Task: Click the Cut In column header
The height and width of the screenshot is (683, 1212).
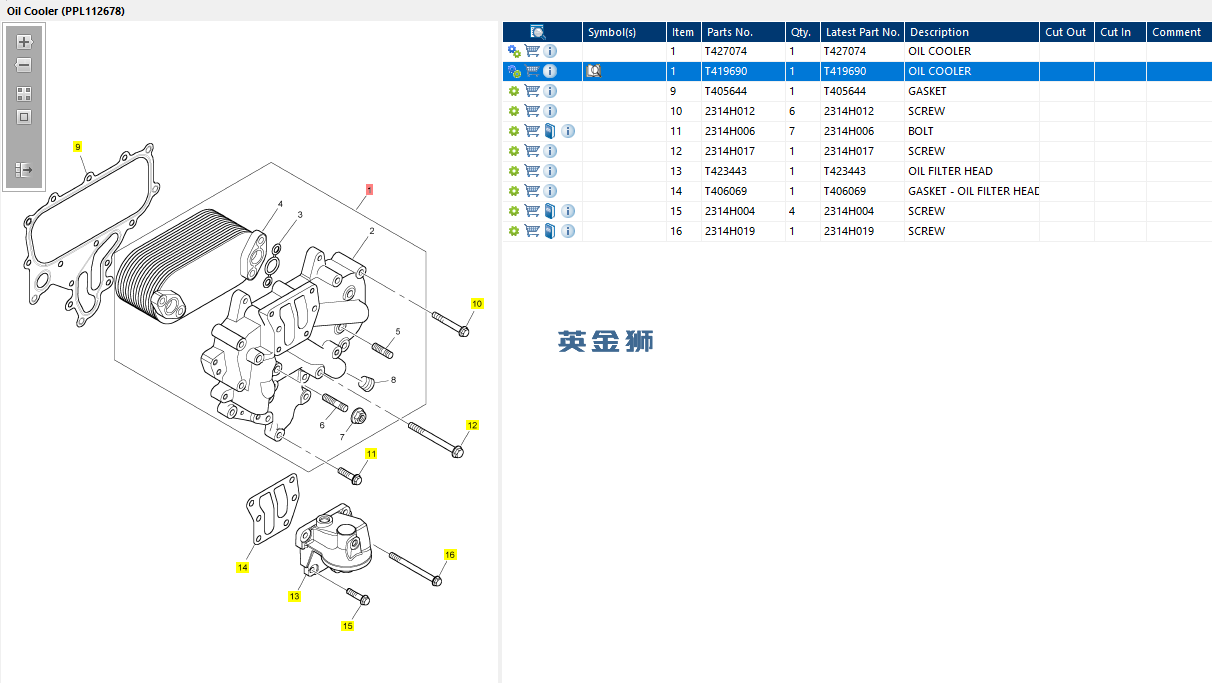Action: [x=1120, y=32]
